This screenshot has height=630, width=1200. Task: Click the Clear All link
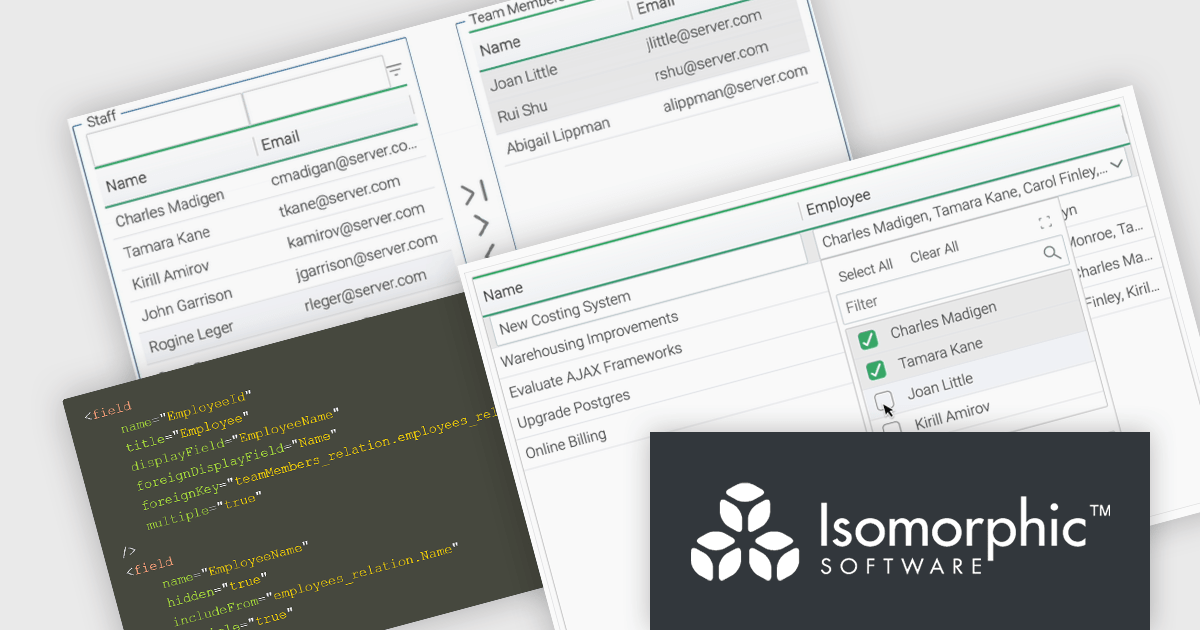[x=934, y=252]
